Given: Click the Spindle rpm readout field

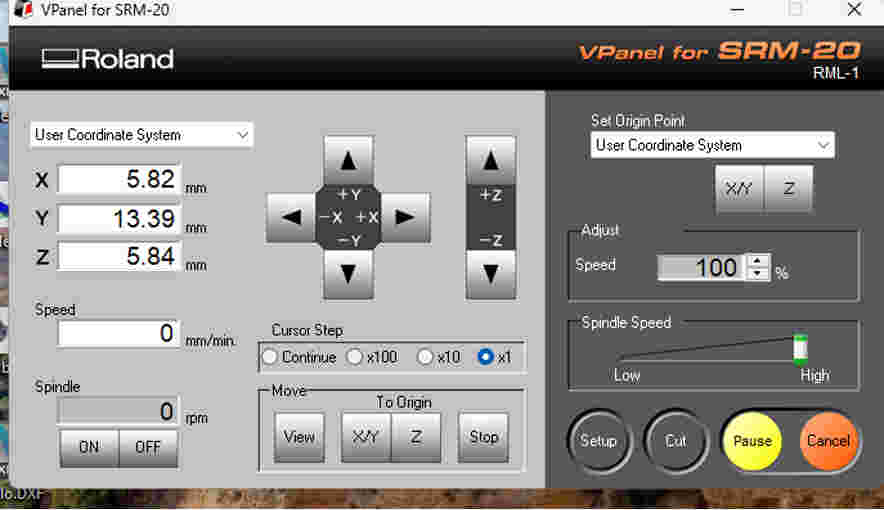Looking at the screenshot, I should pyautogui.click(x=120, y=411).
